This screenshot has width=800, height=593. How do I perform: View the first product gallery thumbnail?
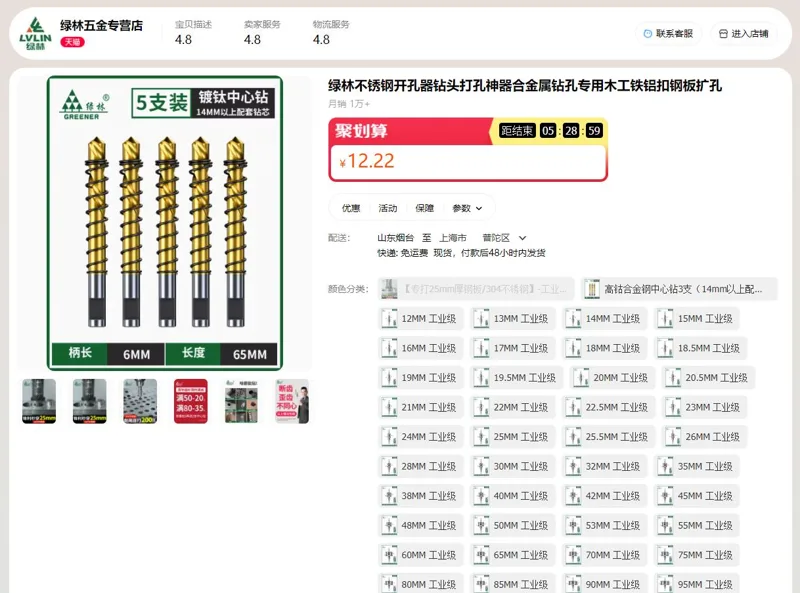39,401
